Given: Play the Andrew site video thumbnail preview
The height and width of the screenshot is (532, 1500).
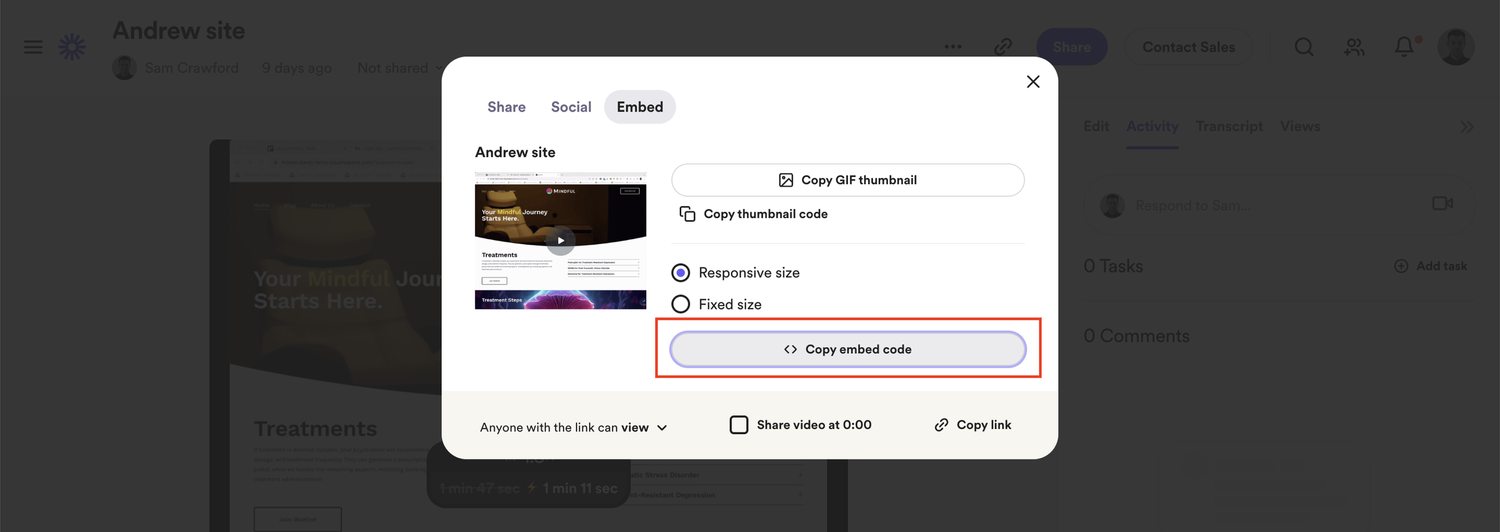Looking at the screenshot, I should click(x=560, y=239).
